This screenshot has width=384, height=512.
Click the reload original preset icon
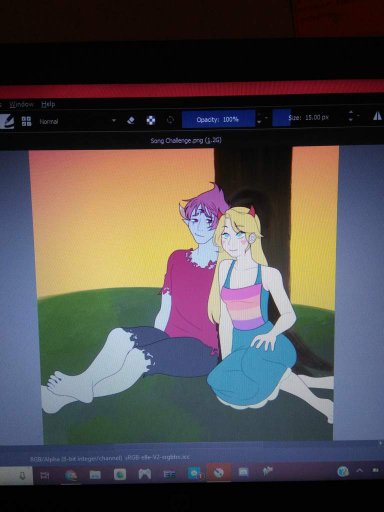click(170, 120)
